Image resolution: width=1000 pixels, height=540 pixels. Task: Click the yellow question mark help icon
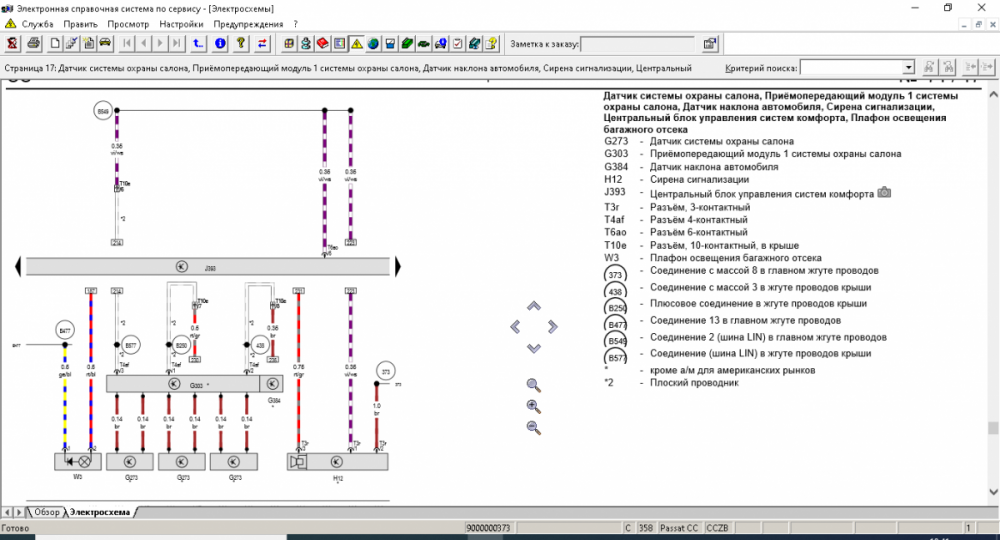tap(241, 43)
